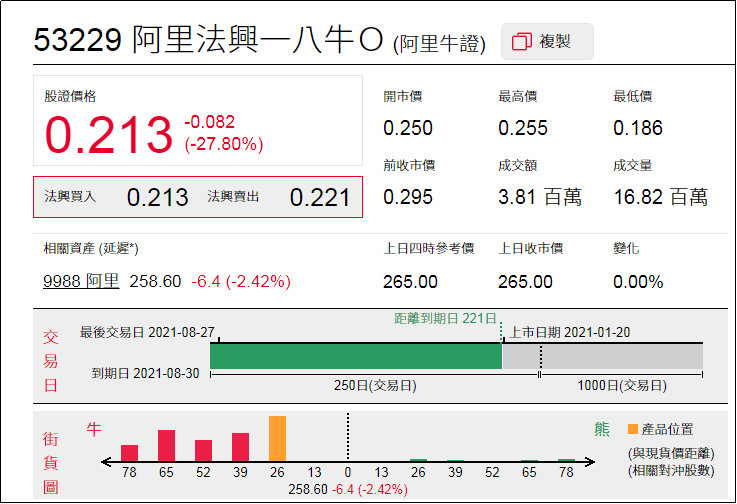Click the 到期日 2021-08-30 label

[x=145, y=373]
